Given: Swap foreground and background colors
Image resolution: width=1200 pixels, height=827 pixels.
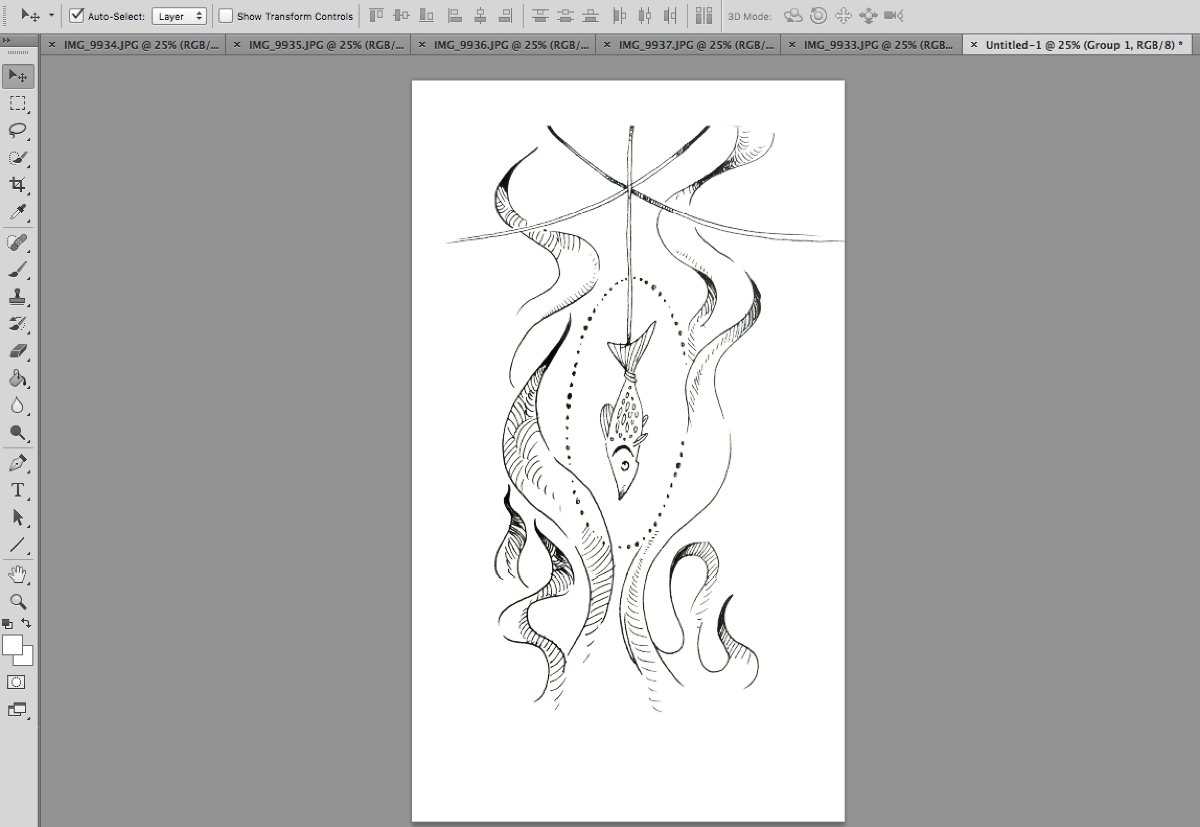Looking at the screenshot, I should [x=27, y=623].
